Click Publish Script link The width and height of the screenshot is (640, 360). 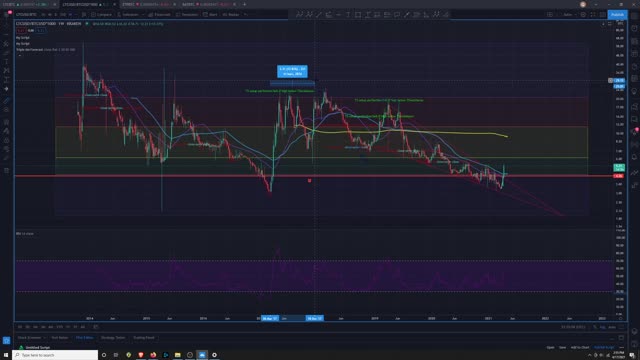coord(604,347)
